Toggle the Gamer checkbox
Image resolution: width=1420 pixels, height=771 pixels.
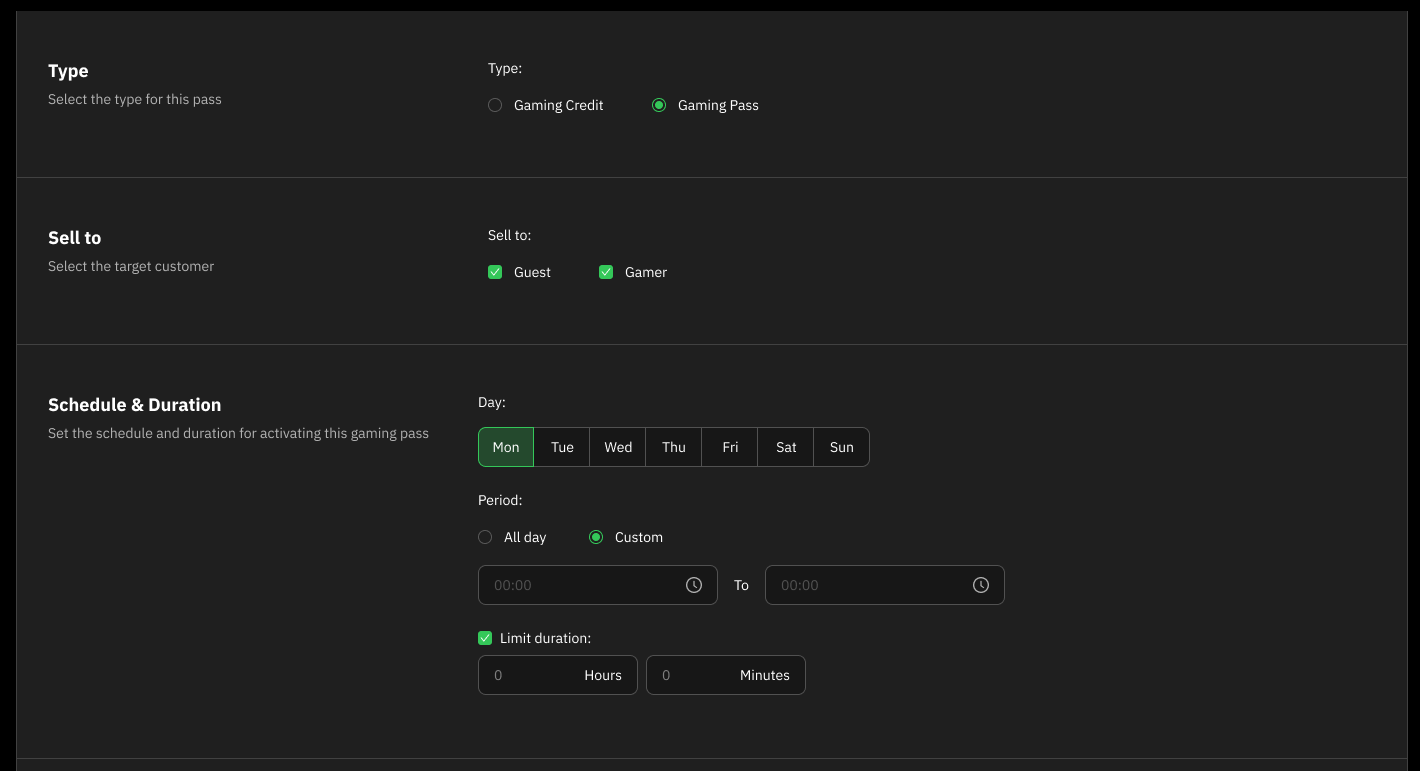pos(606,272)
